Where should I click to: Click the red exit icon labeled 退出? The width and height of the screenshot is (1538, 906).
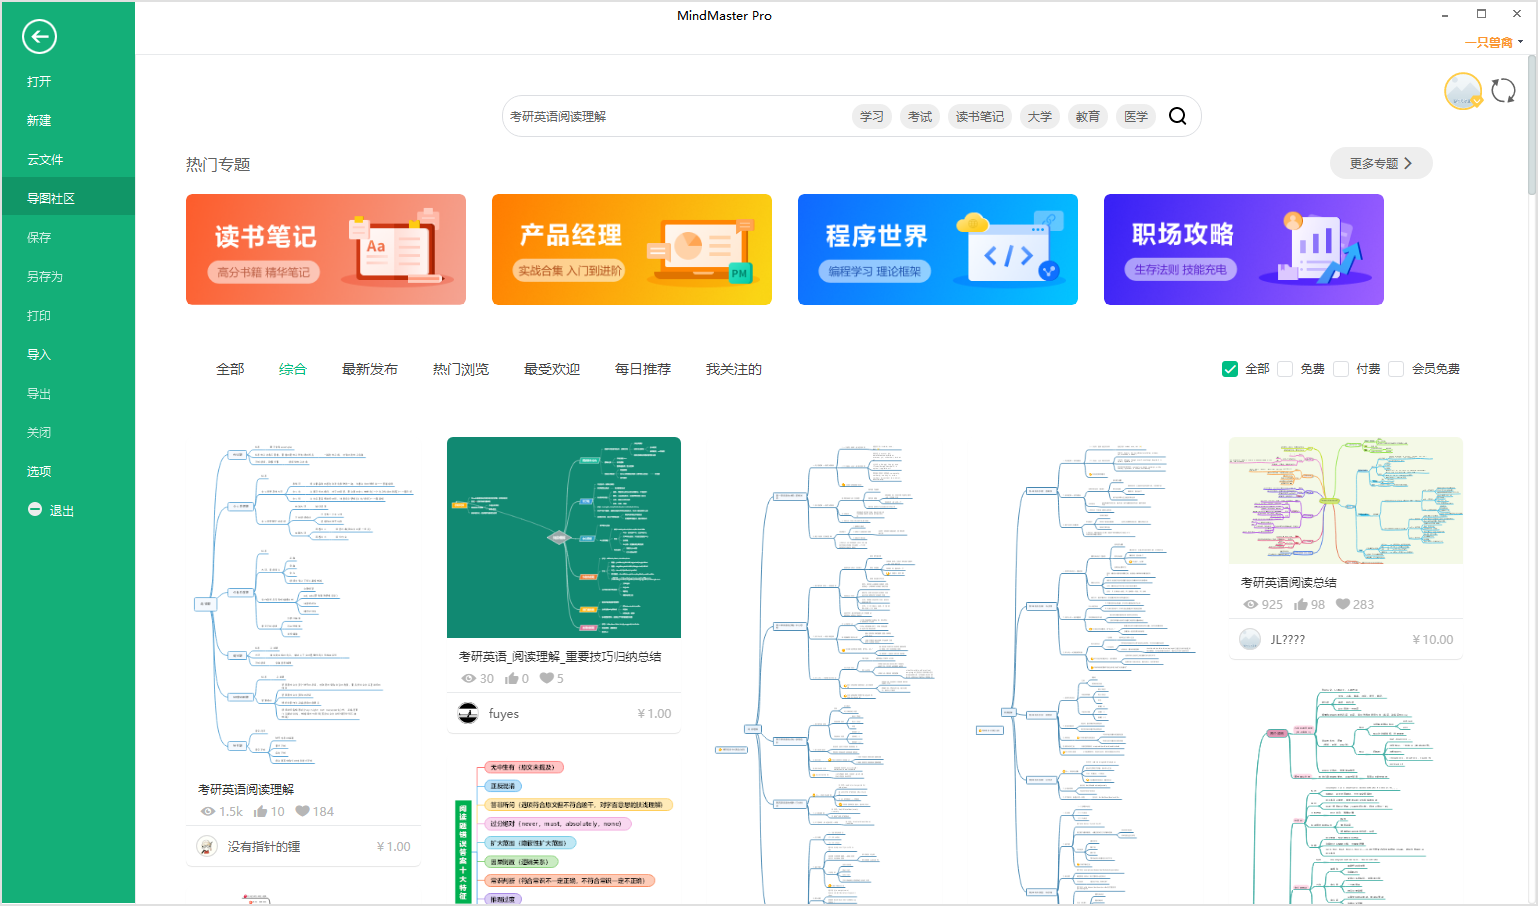tap(35, 510)
